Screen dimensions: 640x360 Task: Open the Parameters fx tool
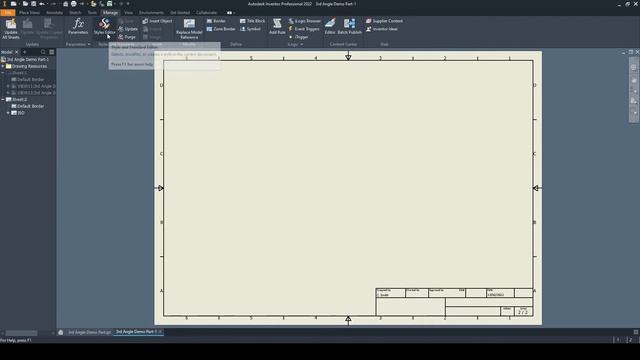tap(78, 27)
